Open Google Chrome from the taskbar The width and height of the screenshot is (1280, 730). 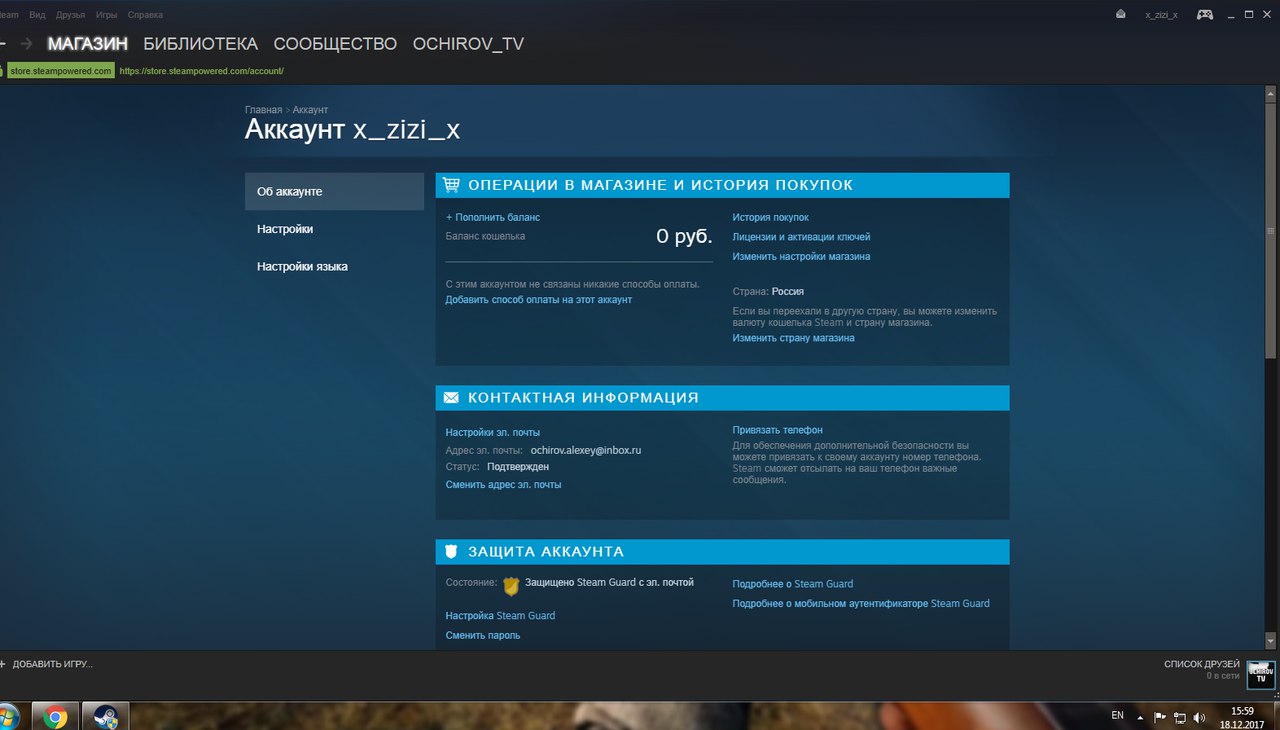pos(54,716)
